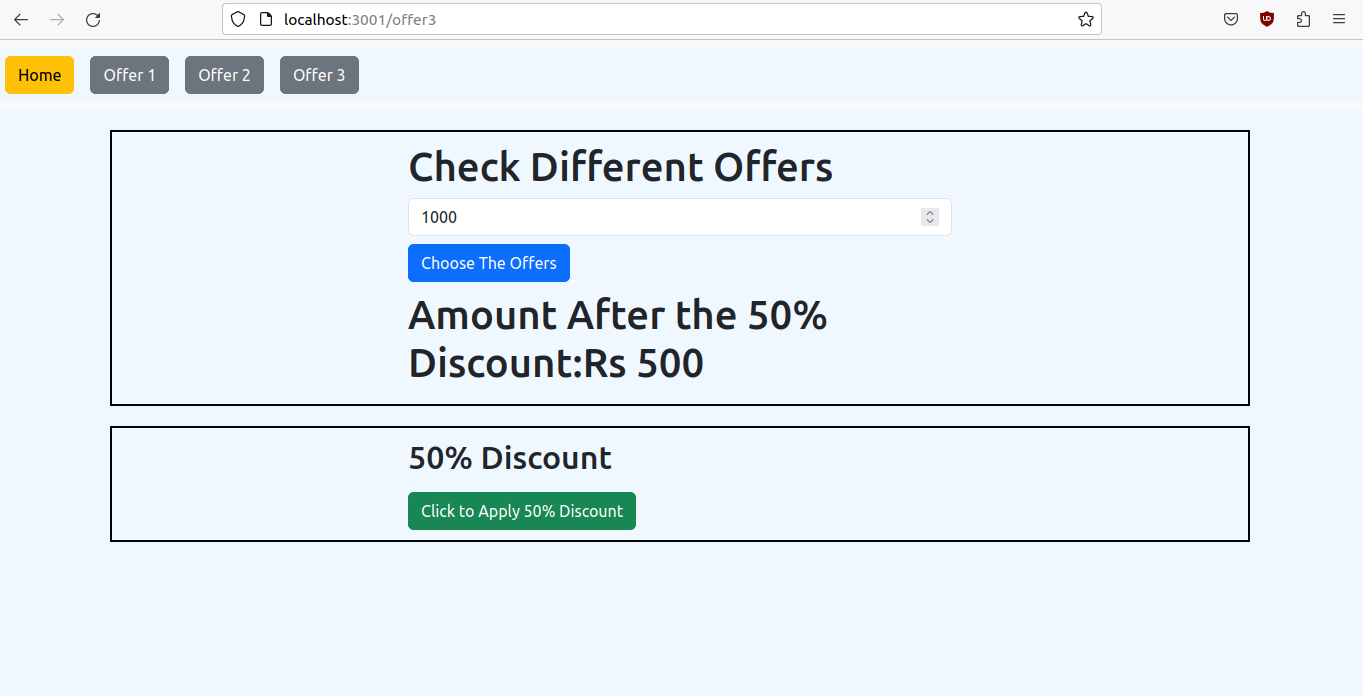Click the page info icon in address bar
Viewport: 1363px width, 696px height.
click(262, 19)
